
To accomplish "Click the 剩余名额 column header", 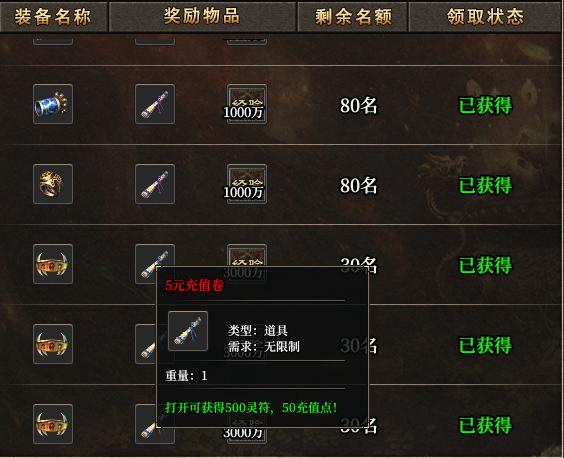I will click(x=353, y=17).
